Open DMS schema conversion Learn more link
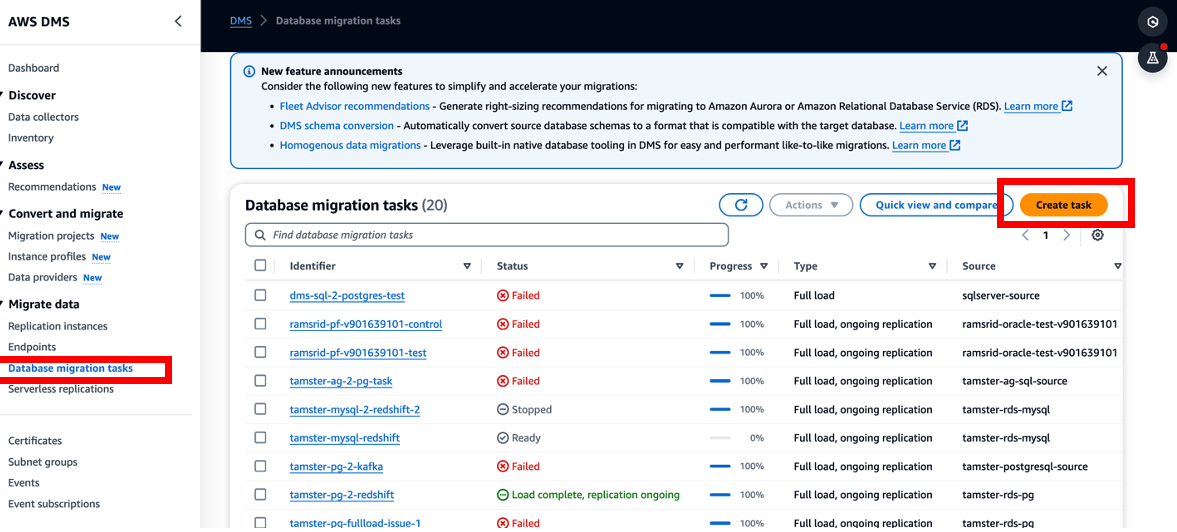 934,125
